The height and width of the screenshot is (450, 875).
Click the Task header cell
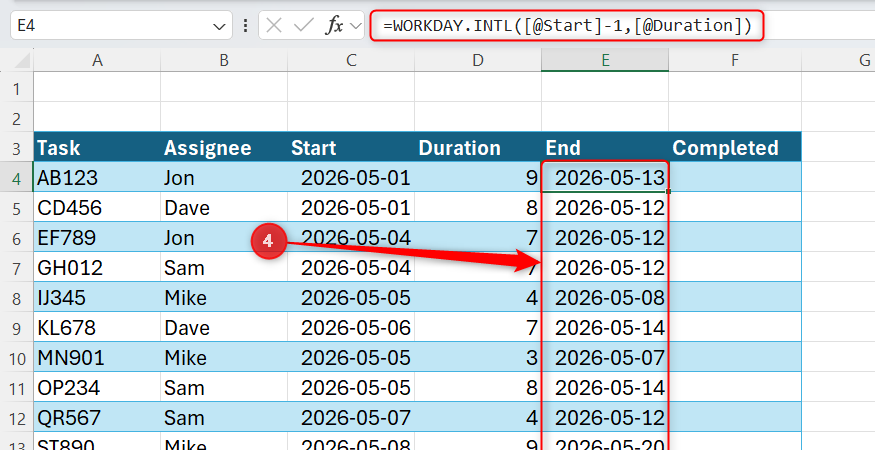click(97, 147)
